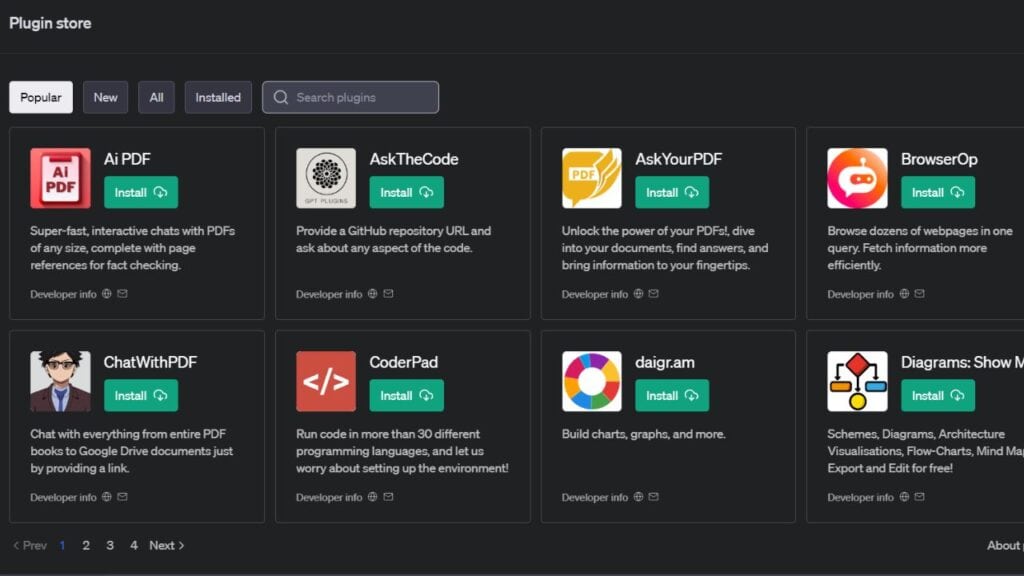
Task: Open CoderPad developer email icon
Action: click(x=388, y=497)
